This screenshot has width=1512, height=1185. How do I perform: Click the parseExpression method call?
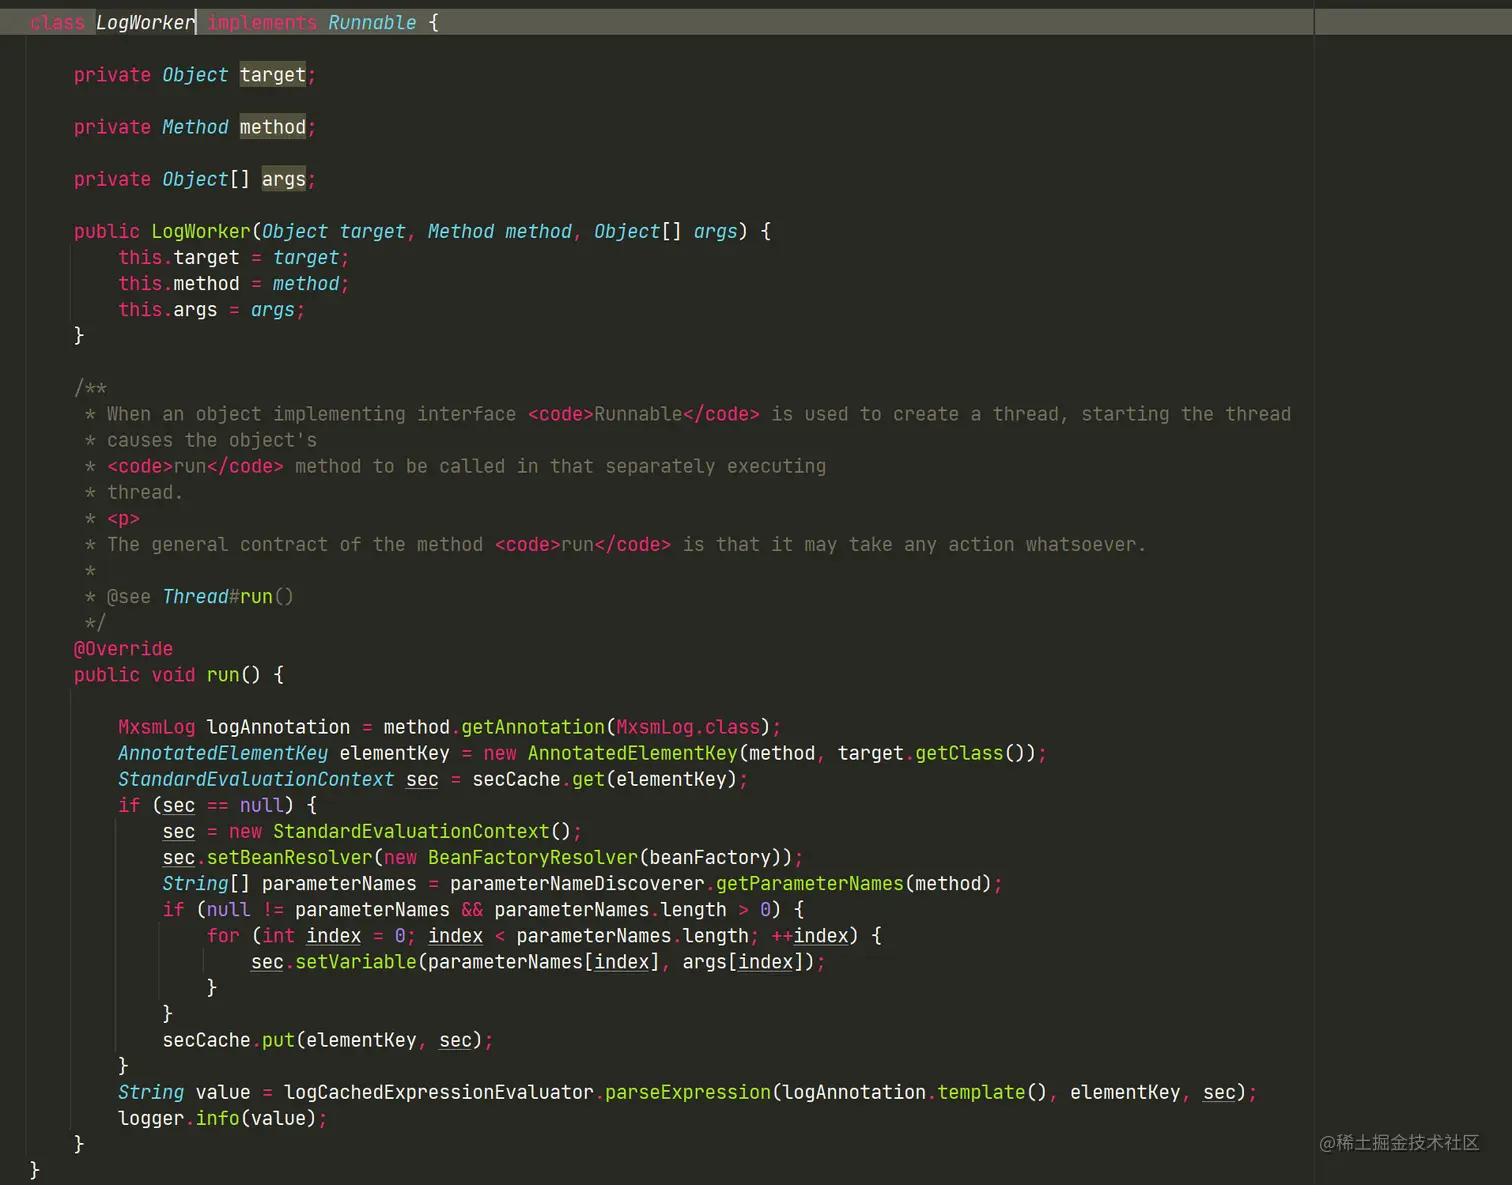coord(688,1092)
